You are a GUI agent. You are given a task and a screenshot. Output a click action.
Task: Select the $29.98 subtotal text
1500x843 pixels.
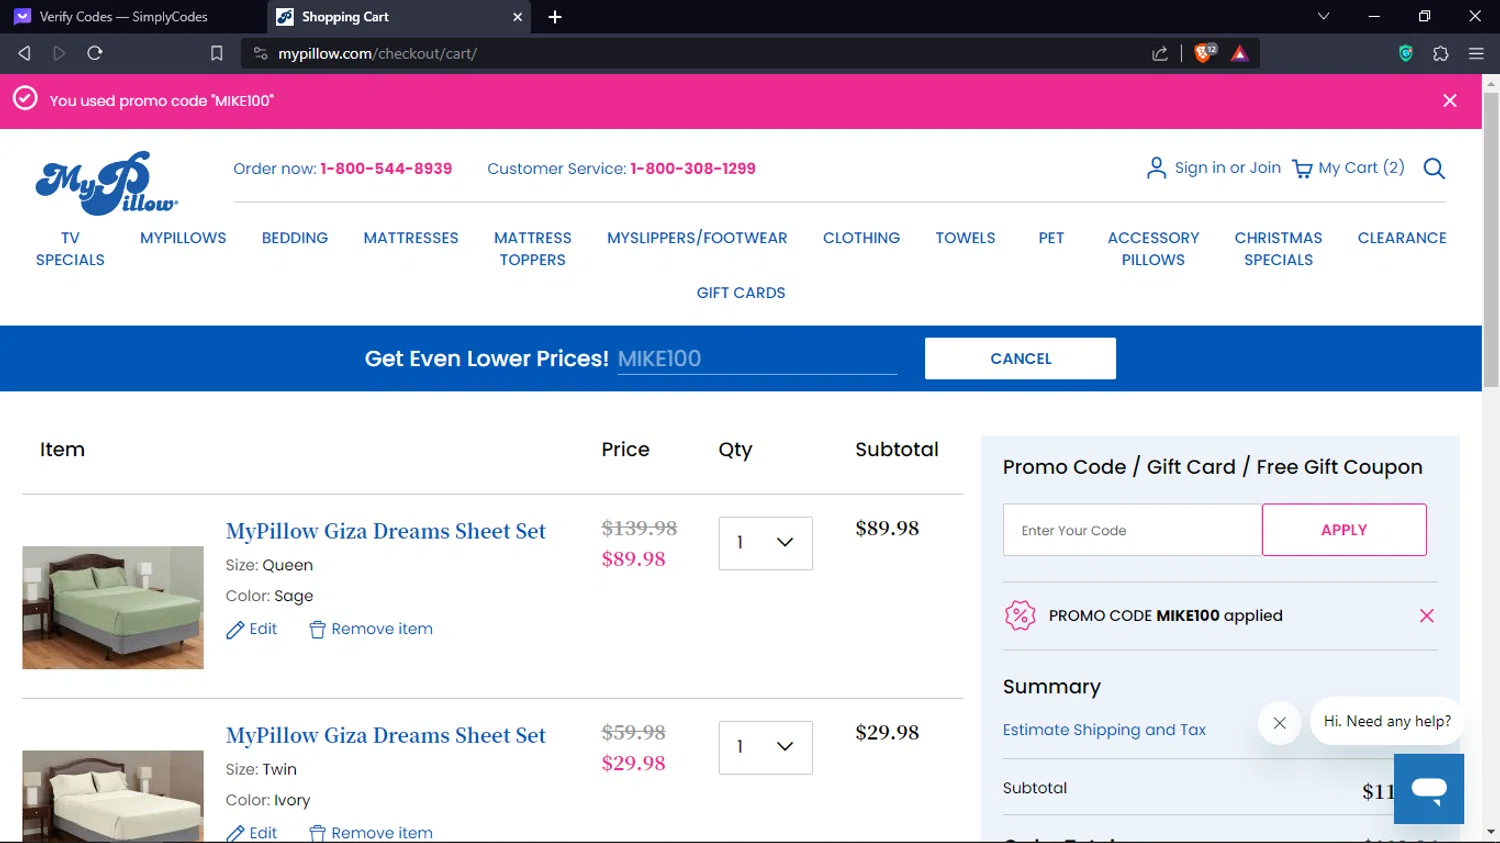[x=887, y=732]
